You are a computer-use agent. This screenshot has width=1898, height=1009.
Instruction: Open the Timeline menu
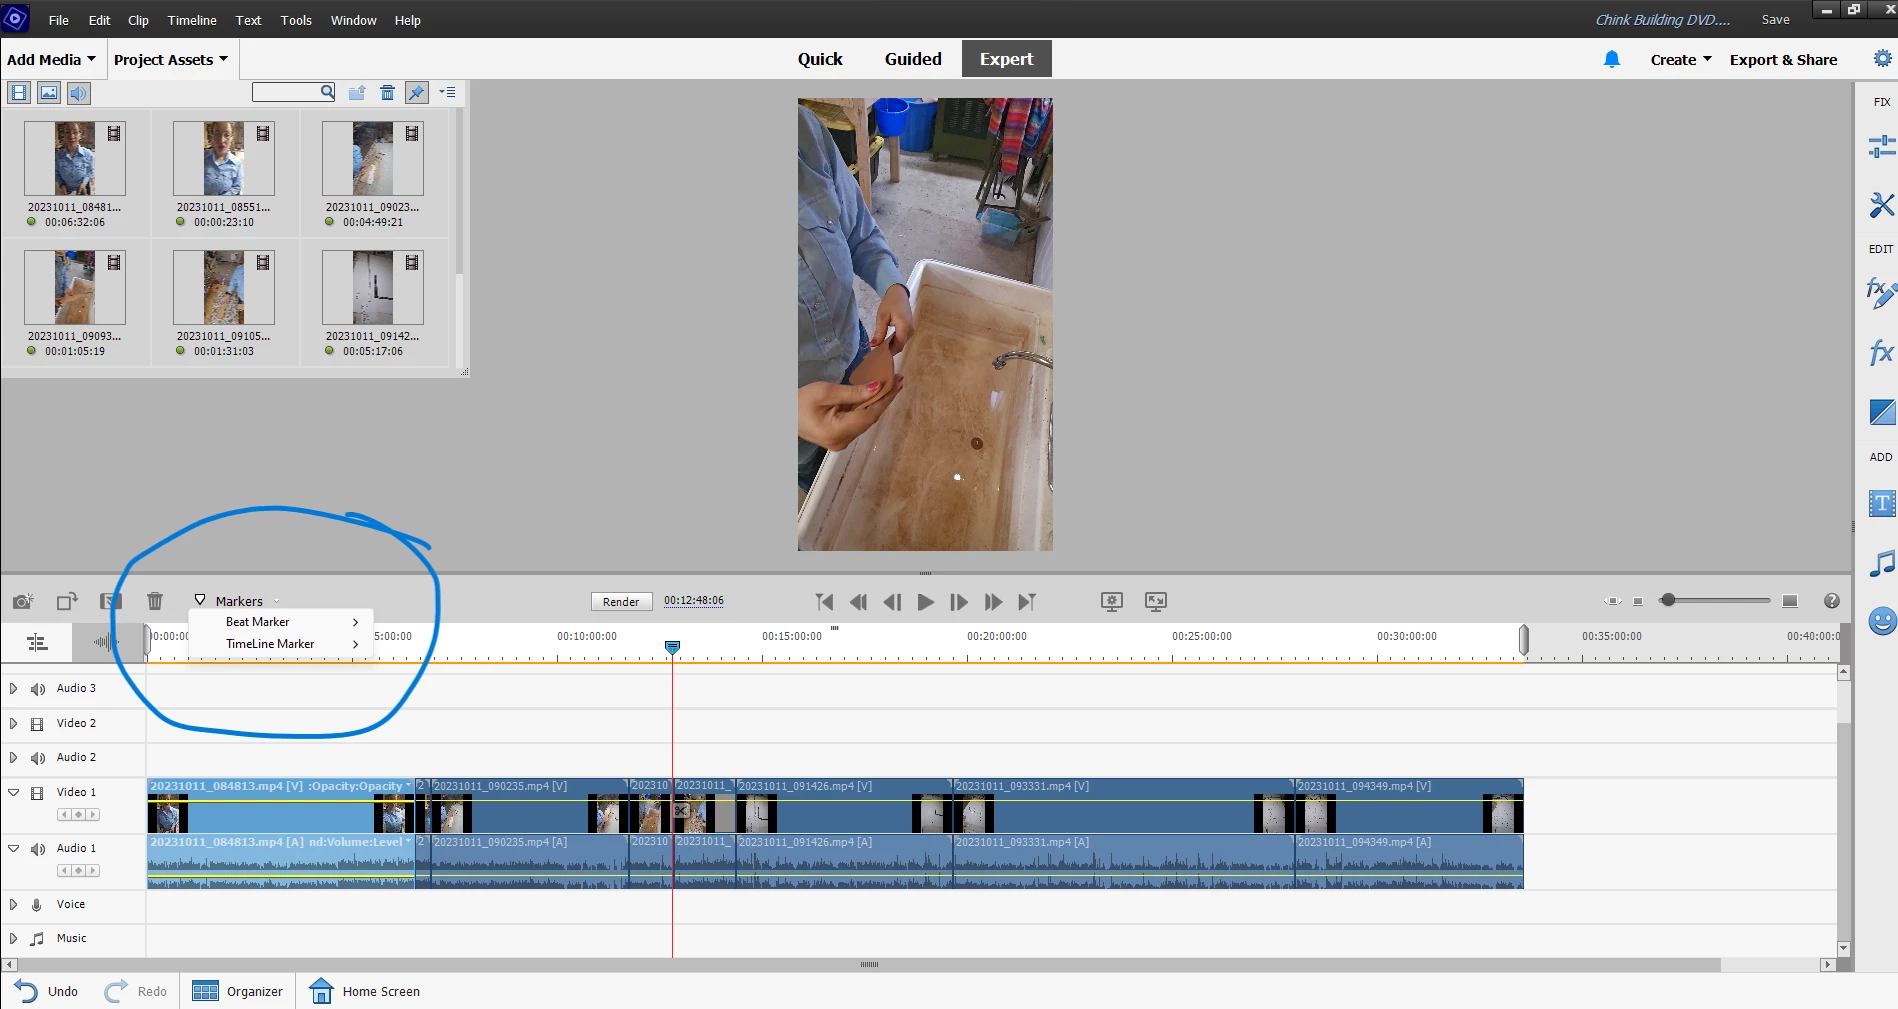192,20
